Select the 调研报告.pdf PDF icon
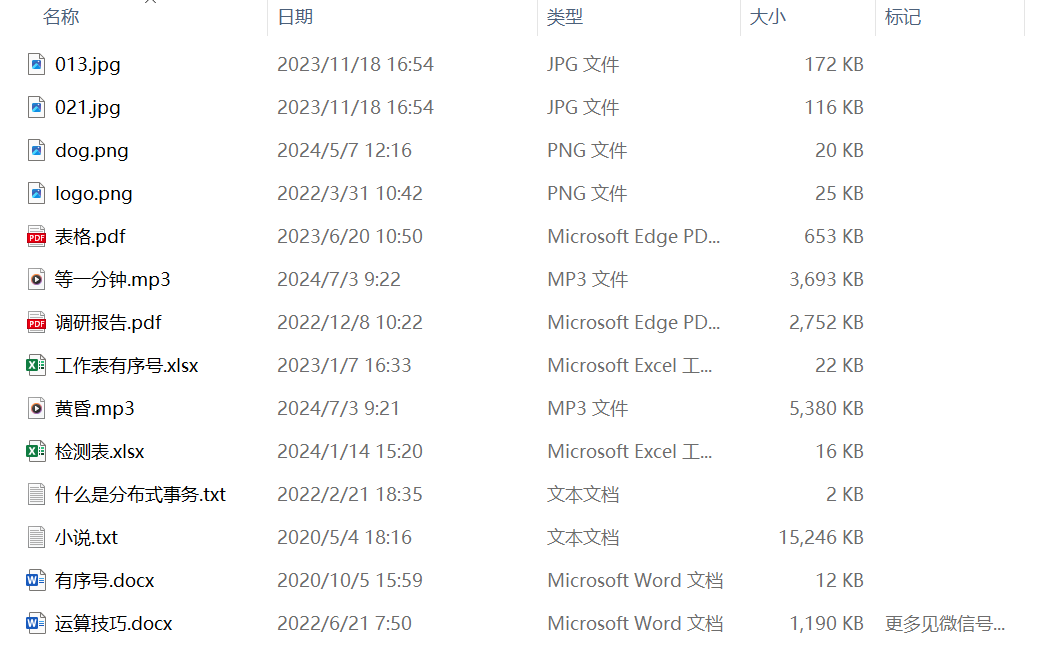 37,323
